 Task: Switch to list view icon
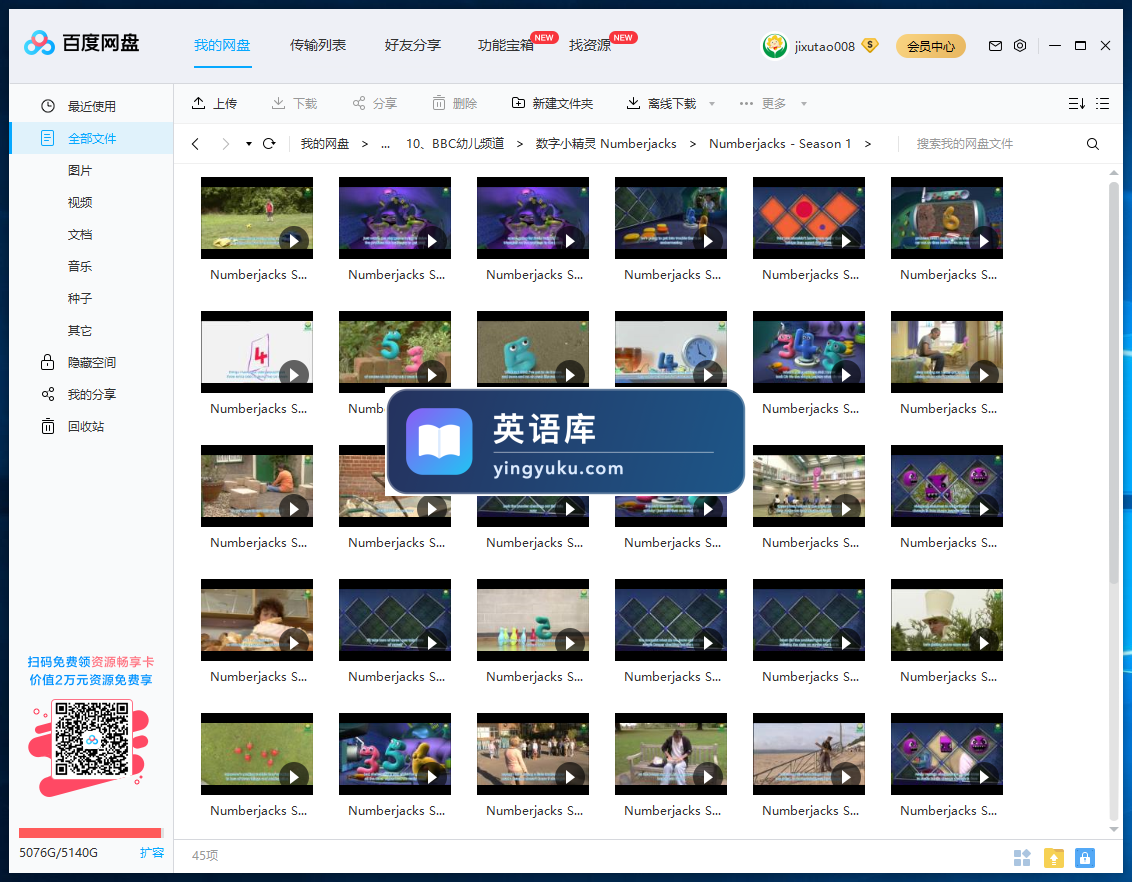[1102, 104]
